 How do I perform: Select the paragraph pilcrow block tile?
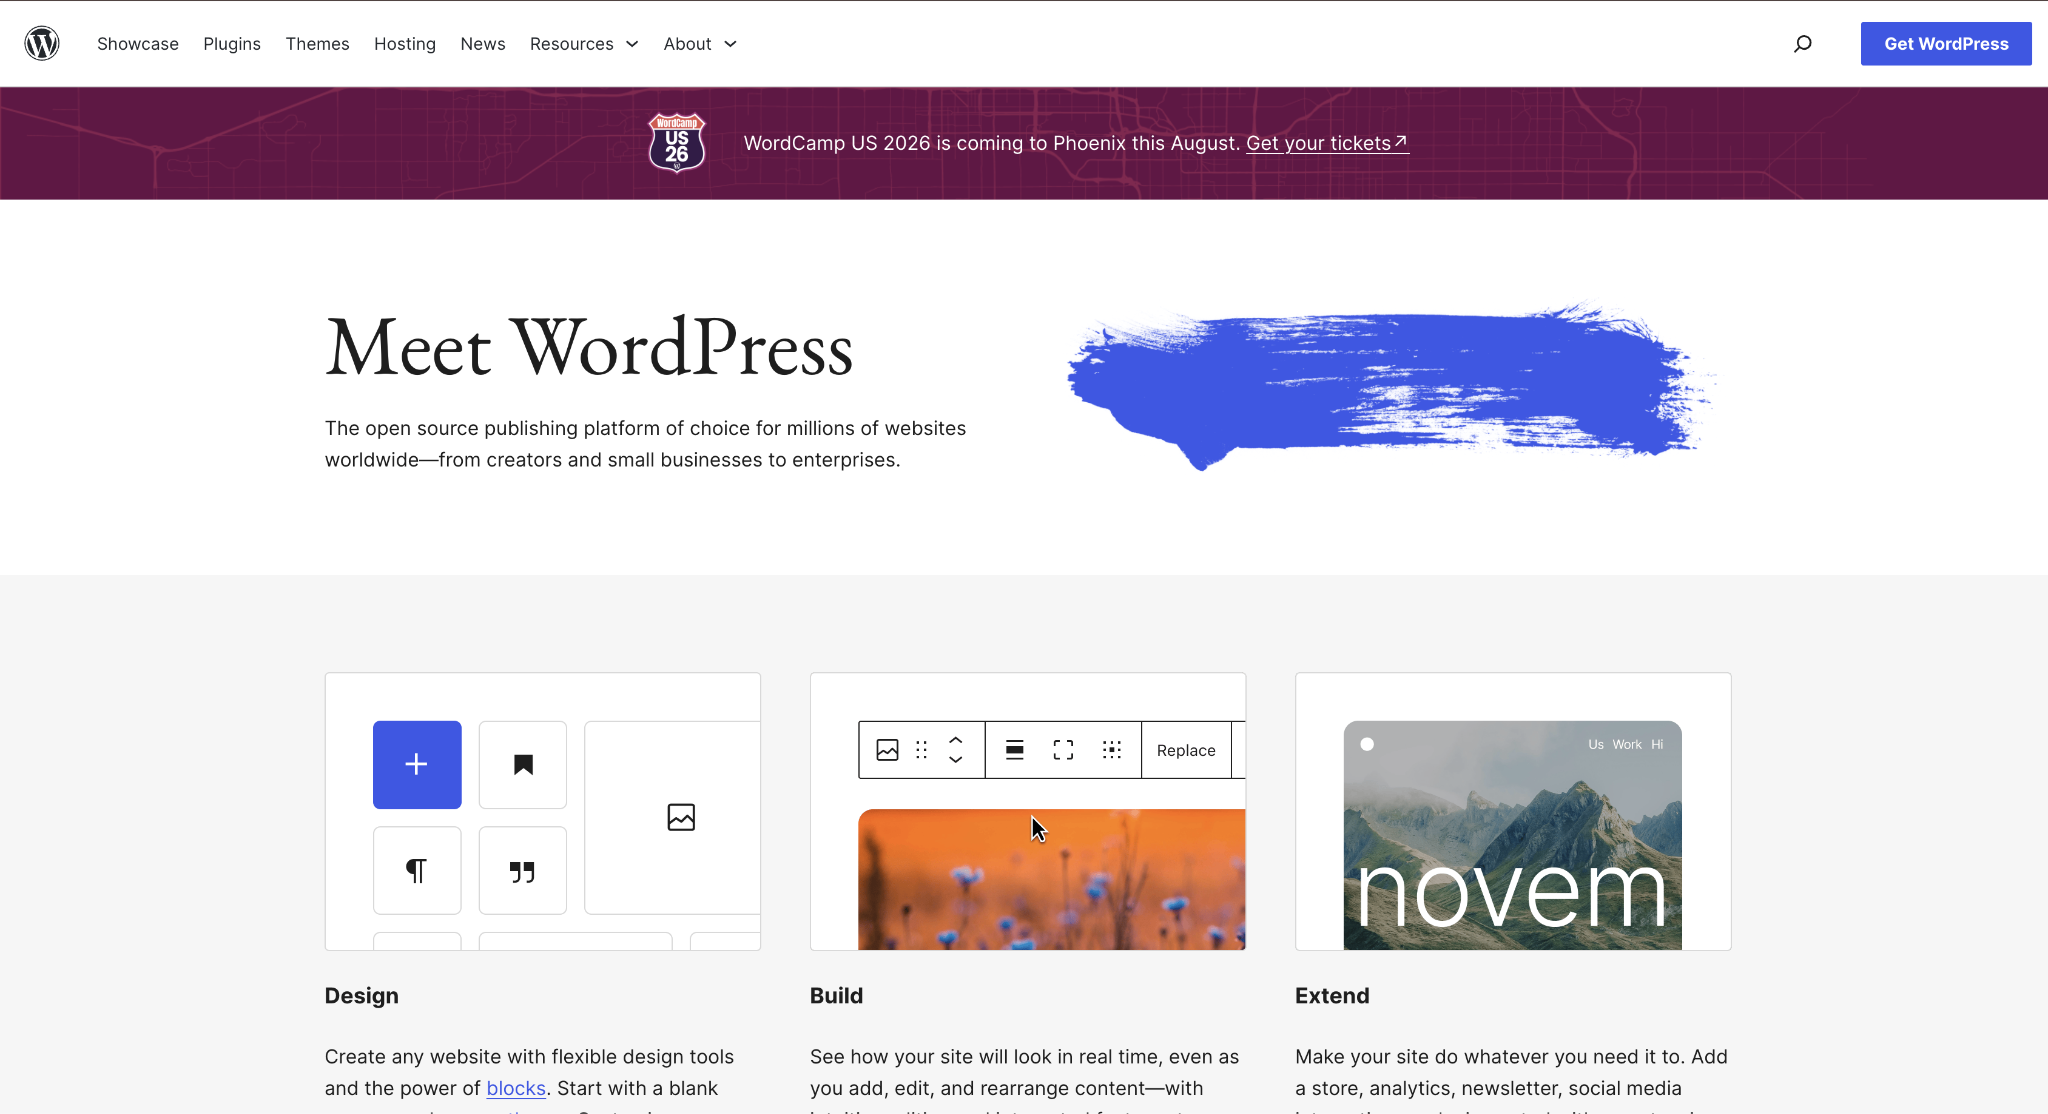click(x=417, y=871)
